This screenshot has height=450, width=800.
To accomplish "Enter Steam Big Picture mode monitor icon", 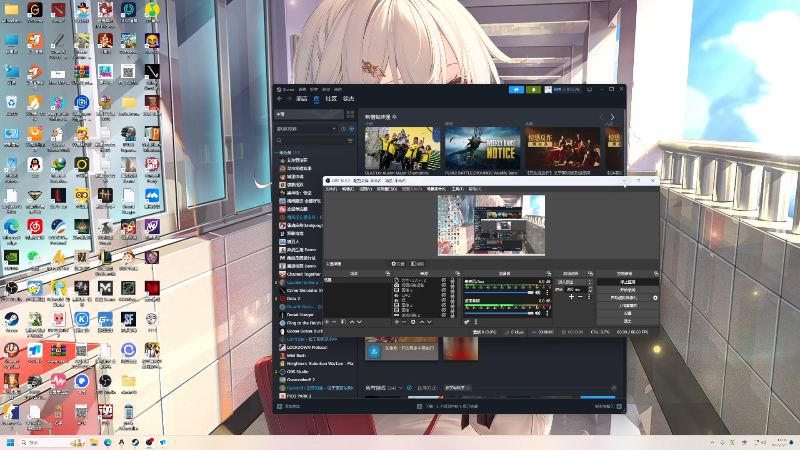I will pyautogui.click(x=589, y=89).
